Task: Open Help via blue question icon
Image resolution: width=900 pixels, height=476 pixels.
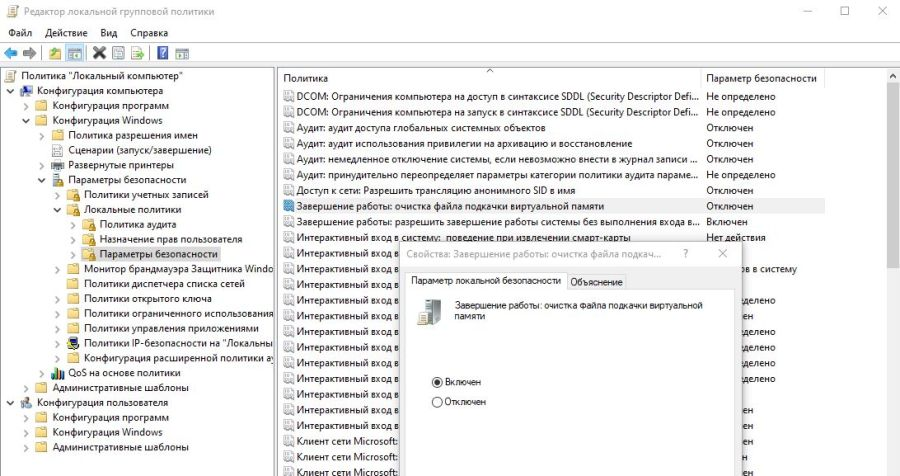Action: point(163,53)
